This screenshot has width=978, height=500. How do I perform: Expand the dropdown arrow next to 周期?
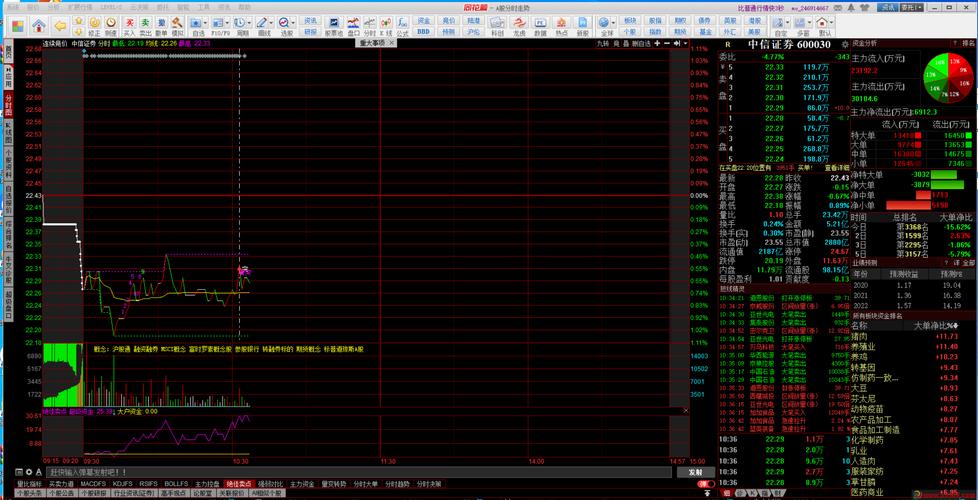coord(249,22)
